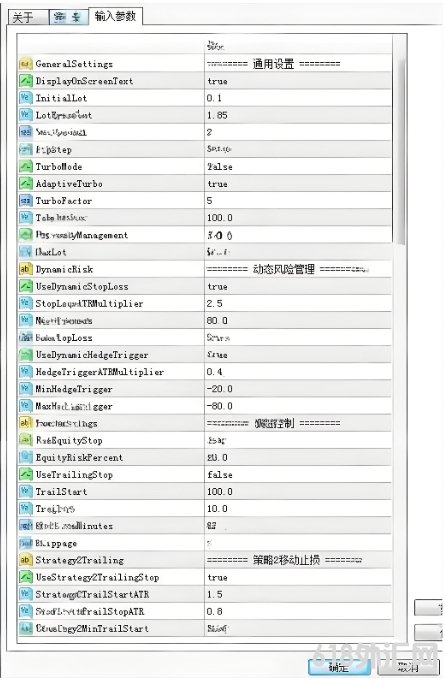Select the 输入参数 tab
Image resolution: width=445 pixels, height=680 pixels.
[115, 16]
